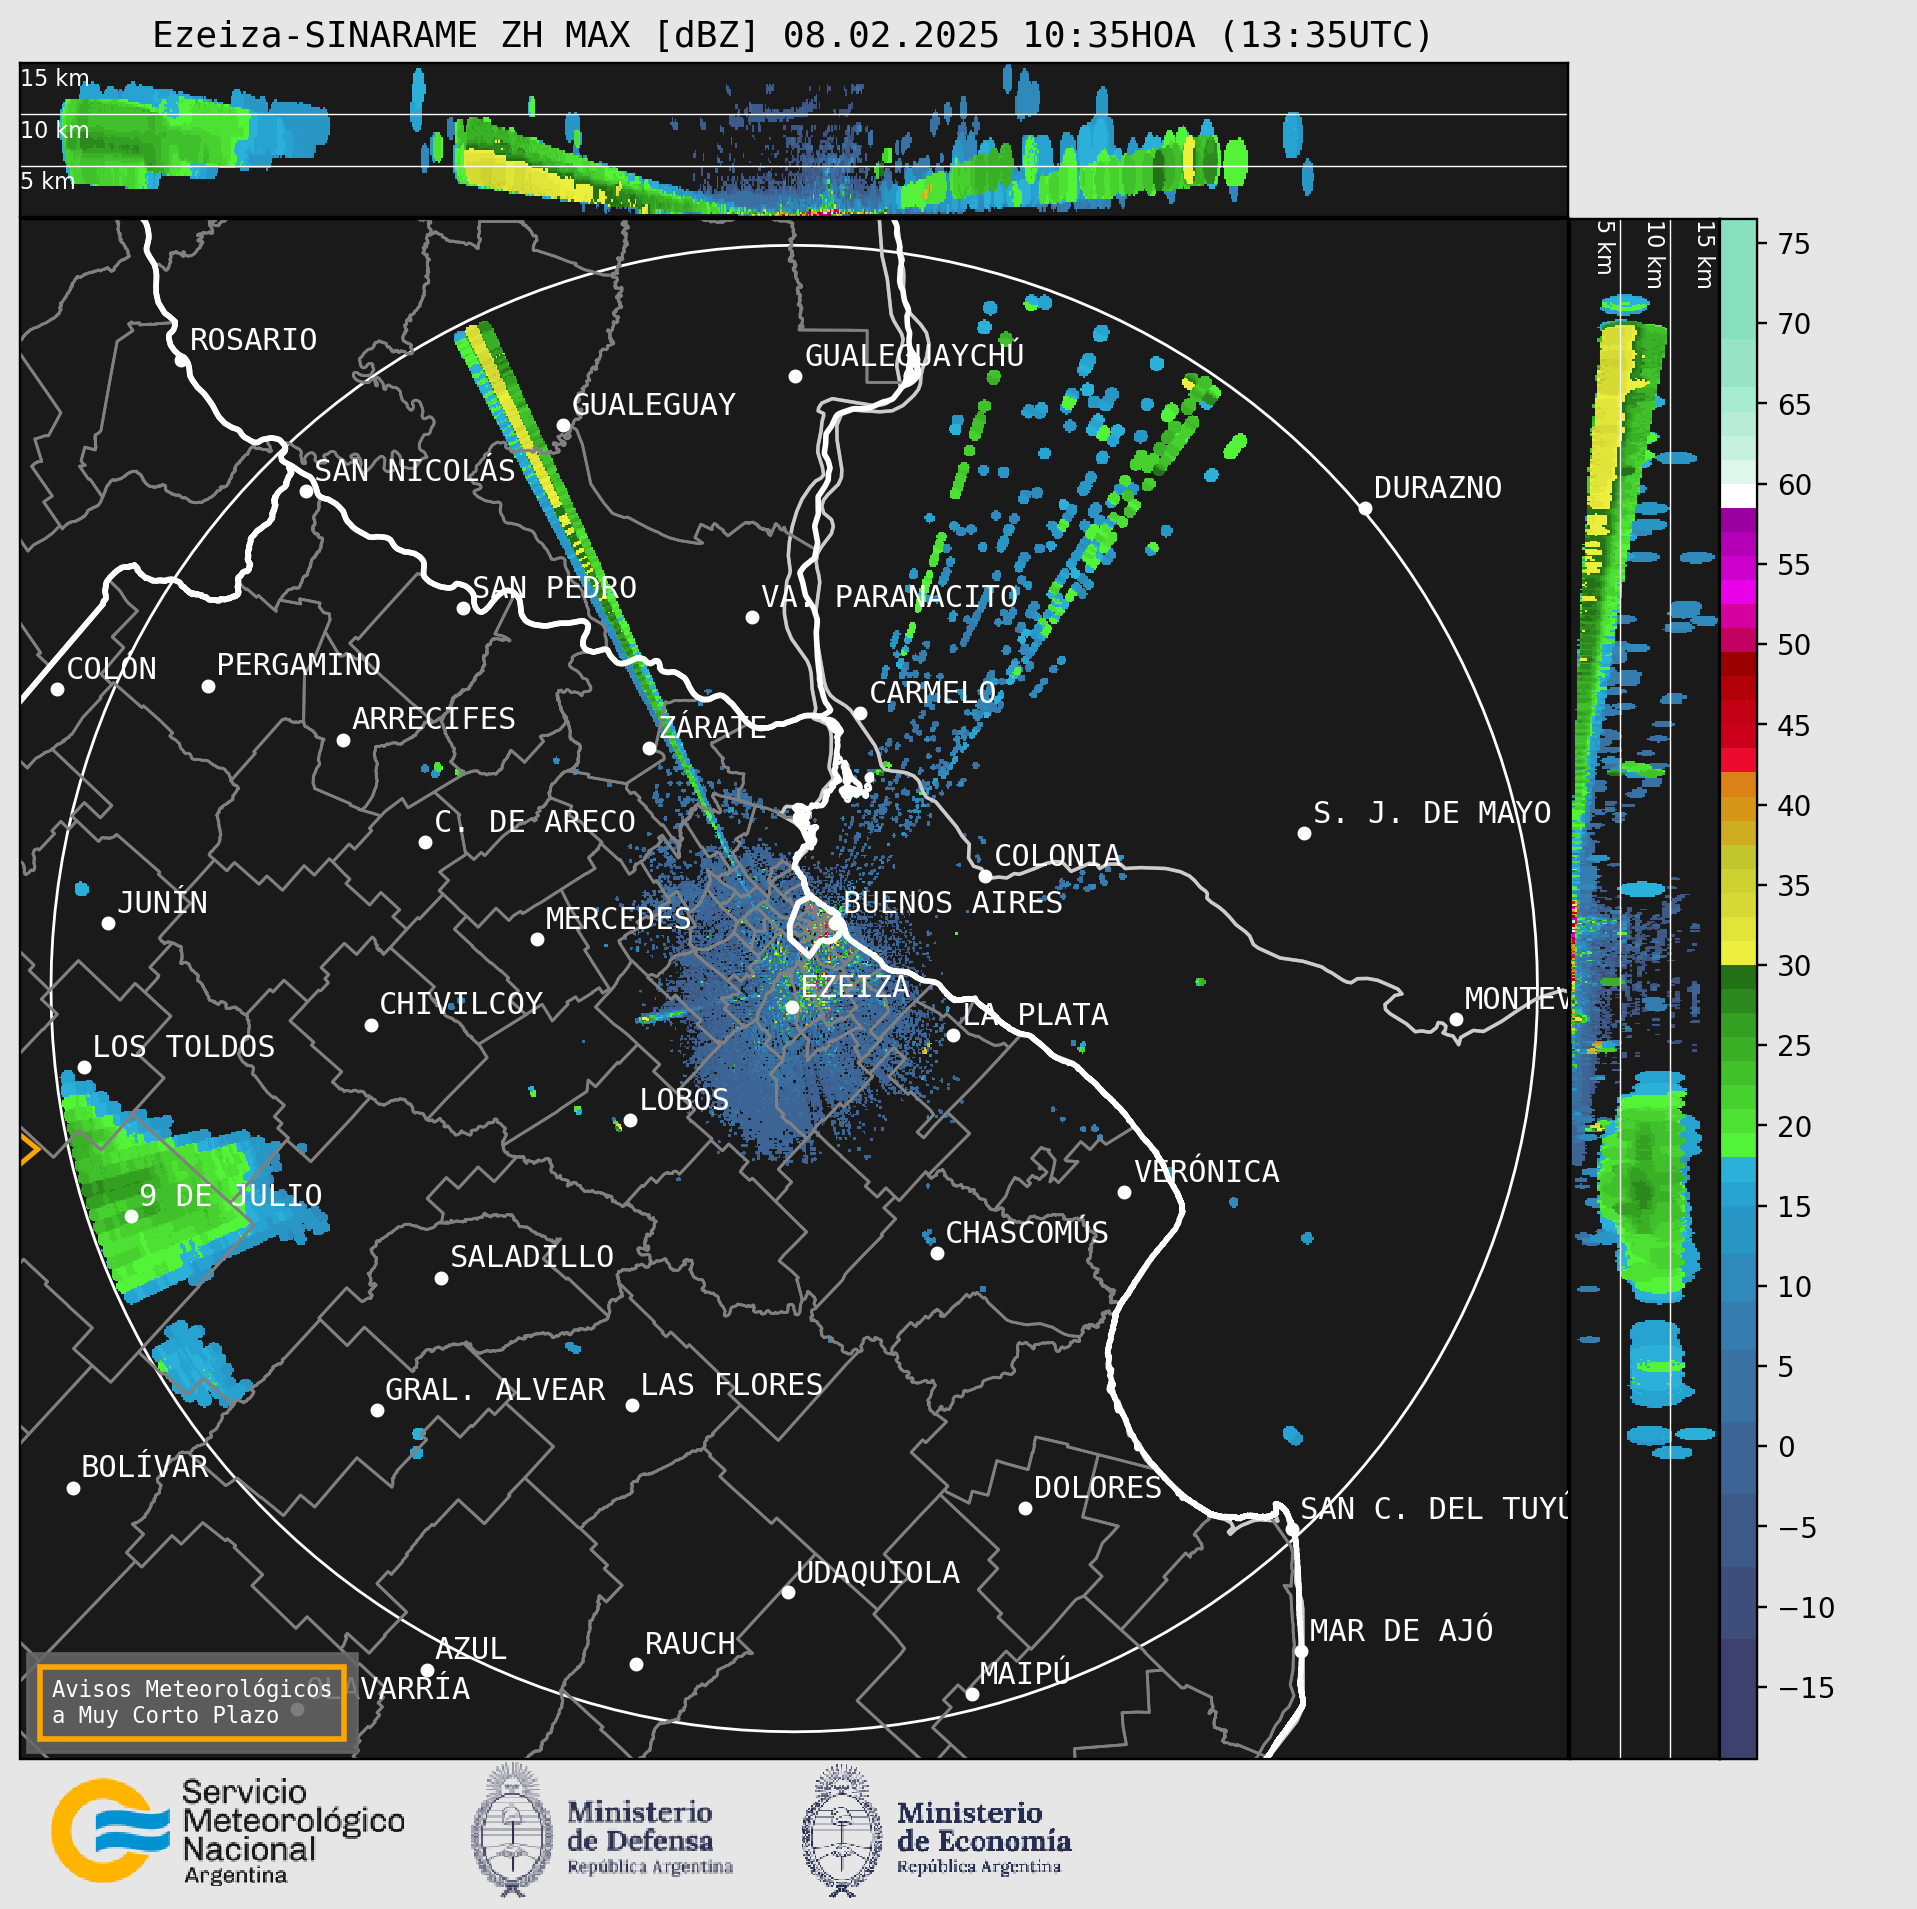Click the CARMELO map label
This screenshot has height=1909, width=1917.
pos(933,692)
